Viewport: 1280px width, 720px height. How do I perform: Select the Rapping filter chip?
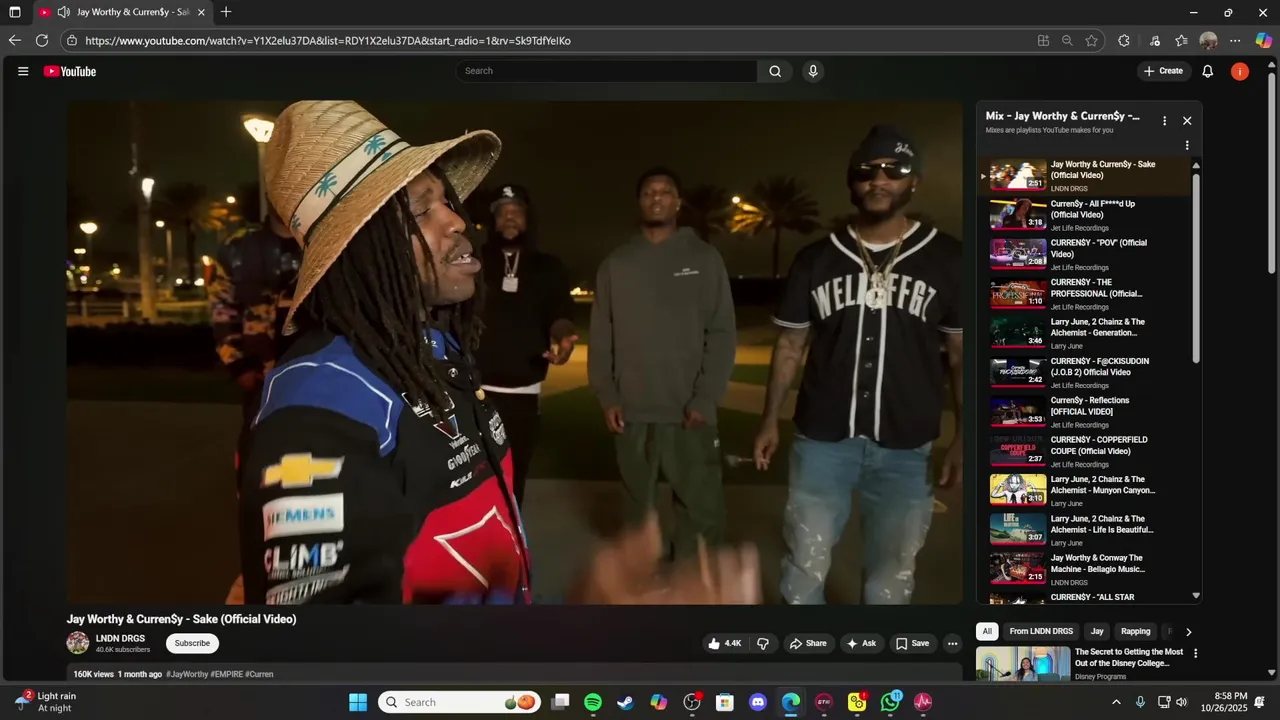(1136, 631)
